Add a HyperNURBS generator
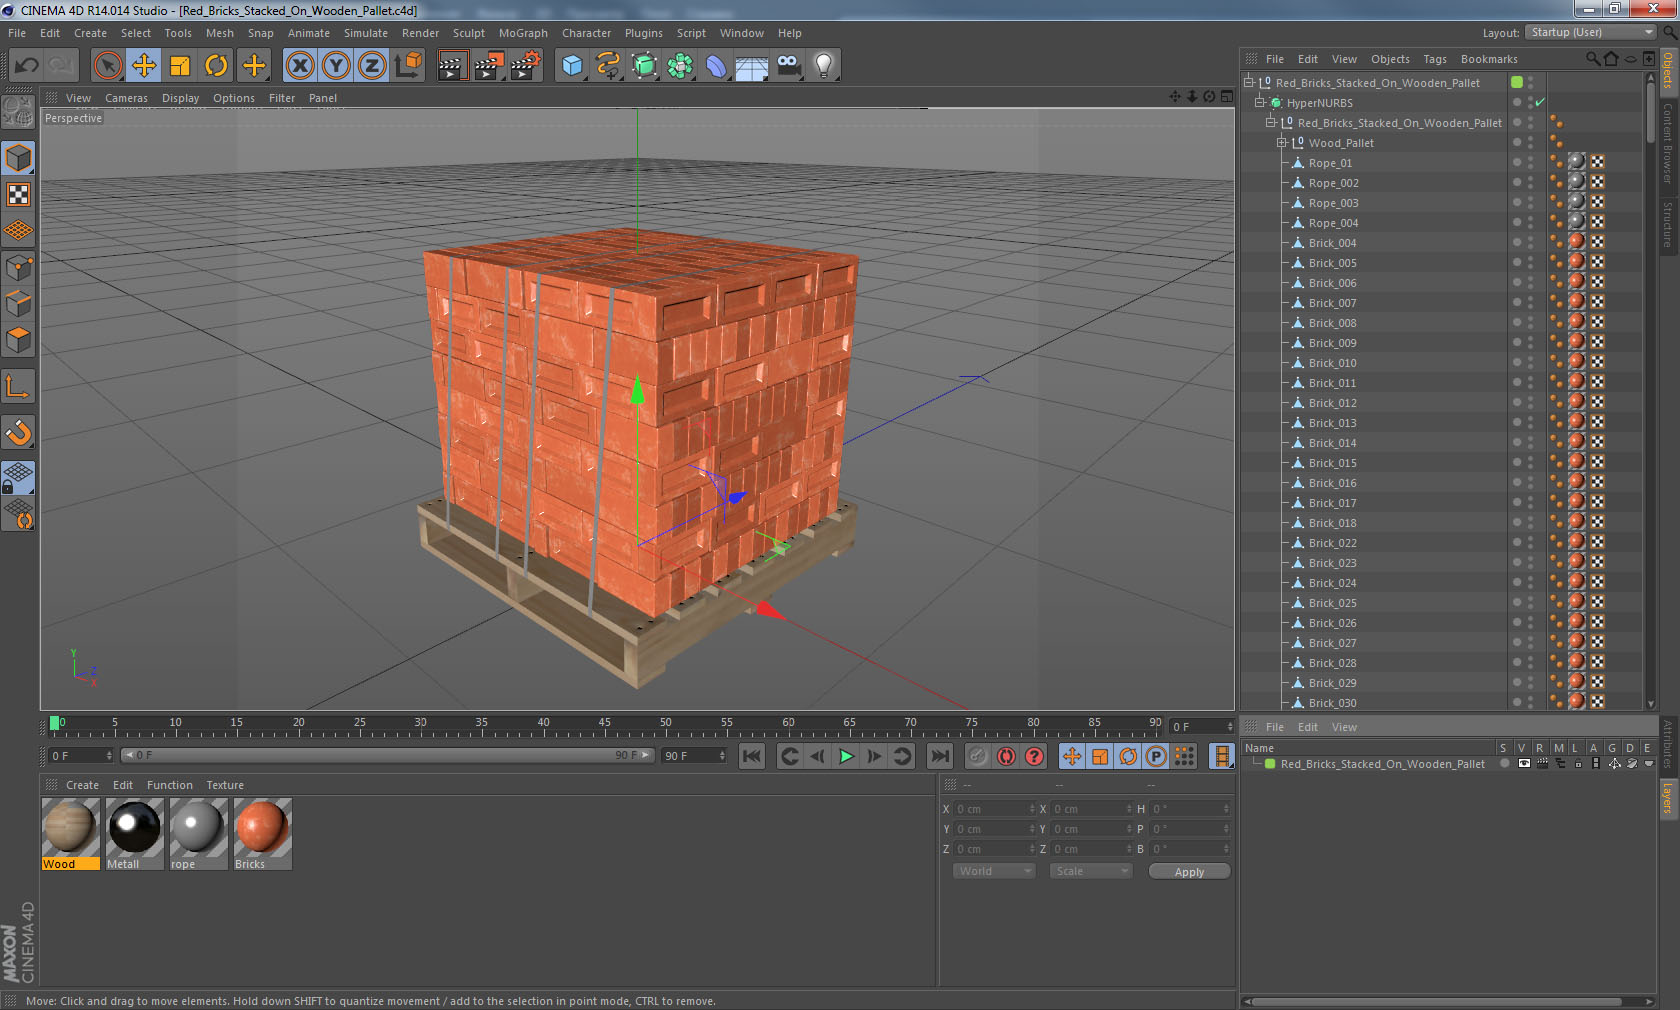 click(x=645, y=66)
